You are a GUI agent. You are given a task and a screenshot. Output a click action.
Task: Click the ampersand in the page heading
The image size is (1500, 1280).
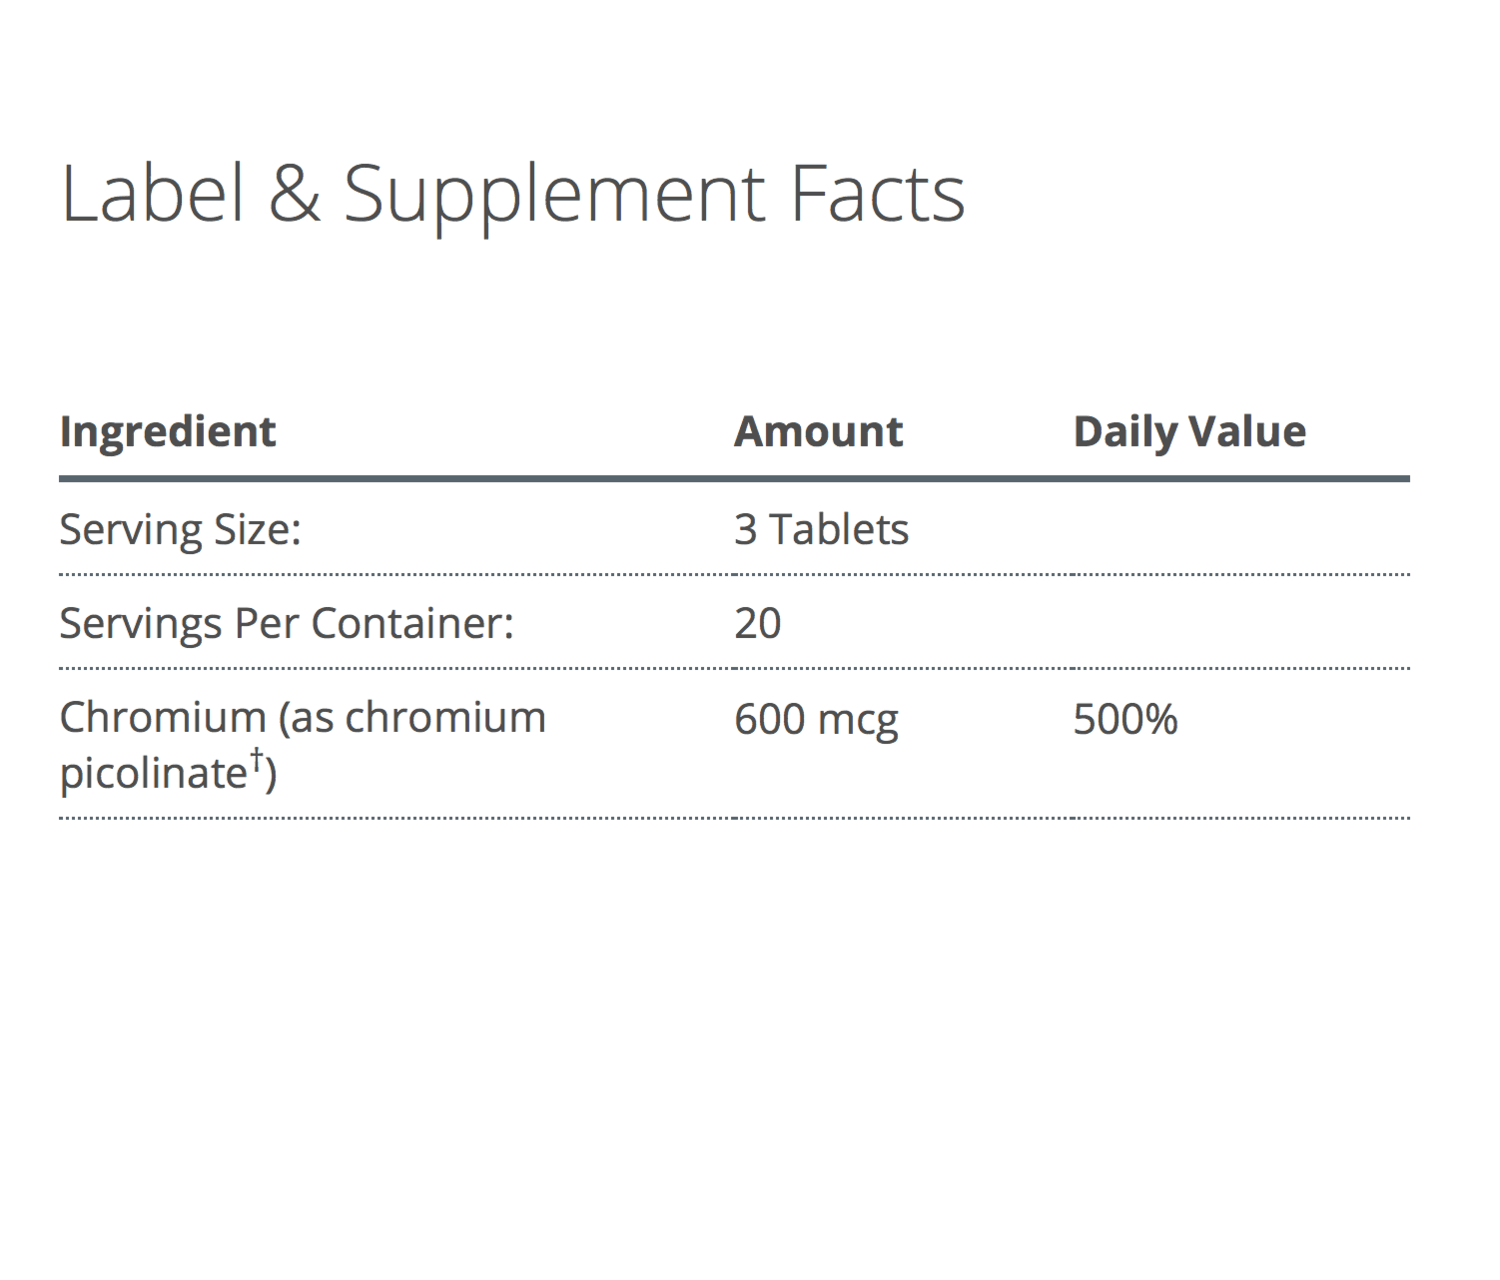[294, 193]
